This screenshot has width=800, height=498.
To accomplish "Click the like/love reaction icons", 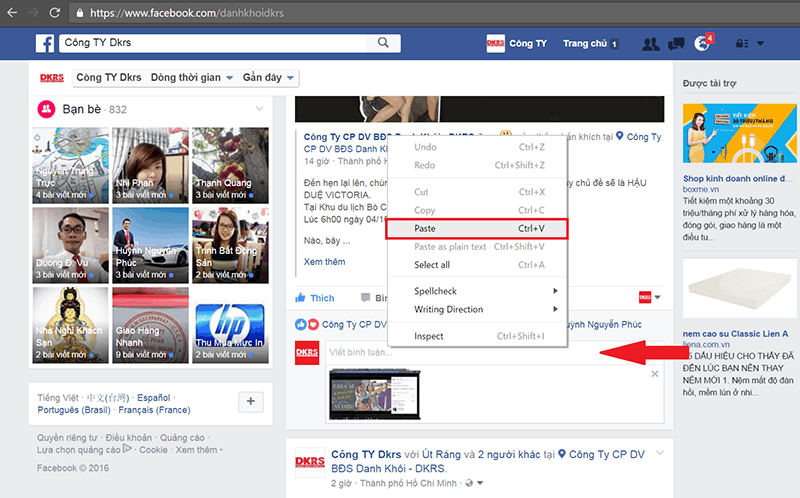I will point(307,325).
